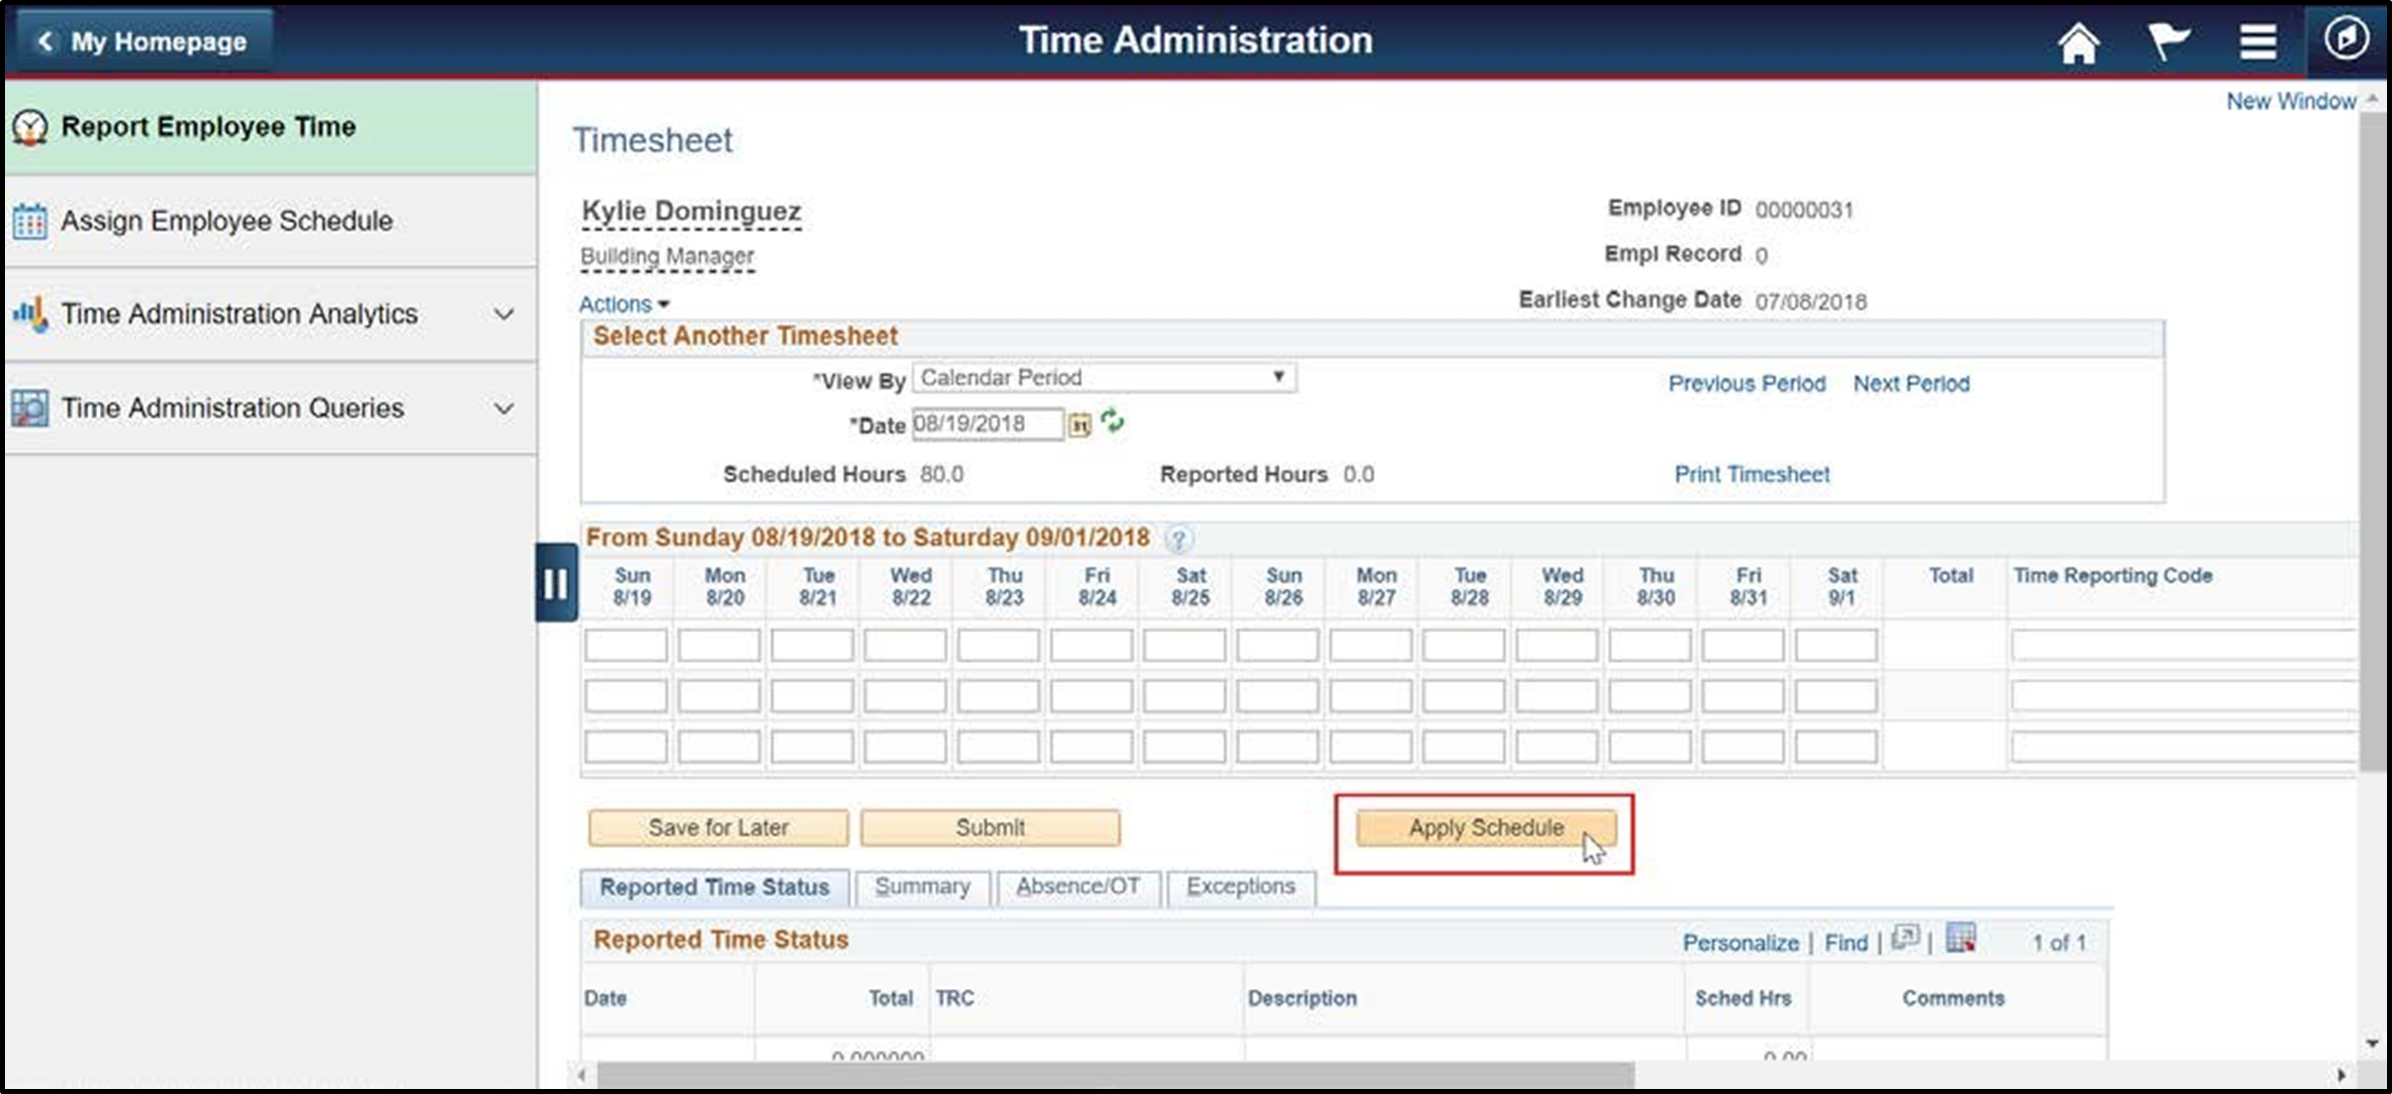Open Reported Time Status grid in a popup window
The image size is (2392, 1094).
1907,938
